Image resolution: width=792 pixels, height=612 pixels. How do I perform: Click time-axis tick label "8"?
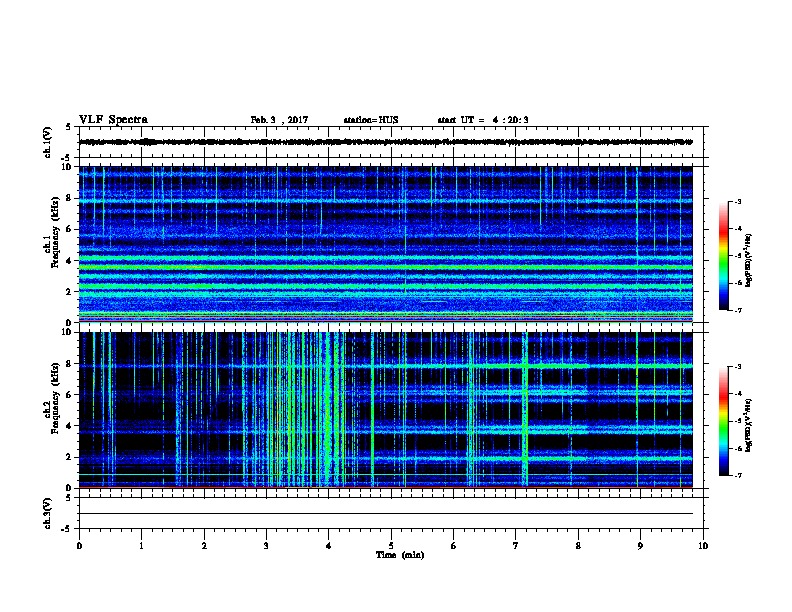(578, 546)
